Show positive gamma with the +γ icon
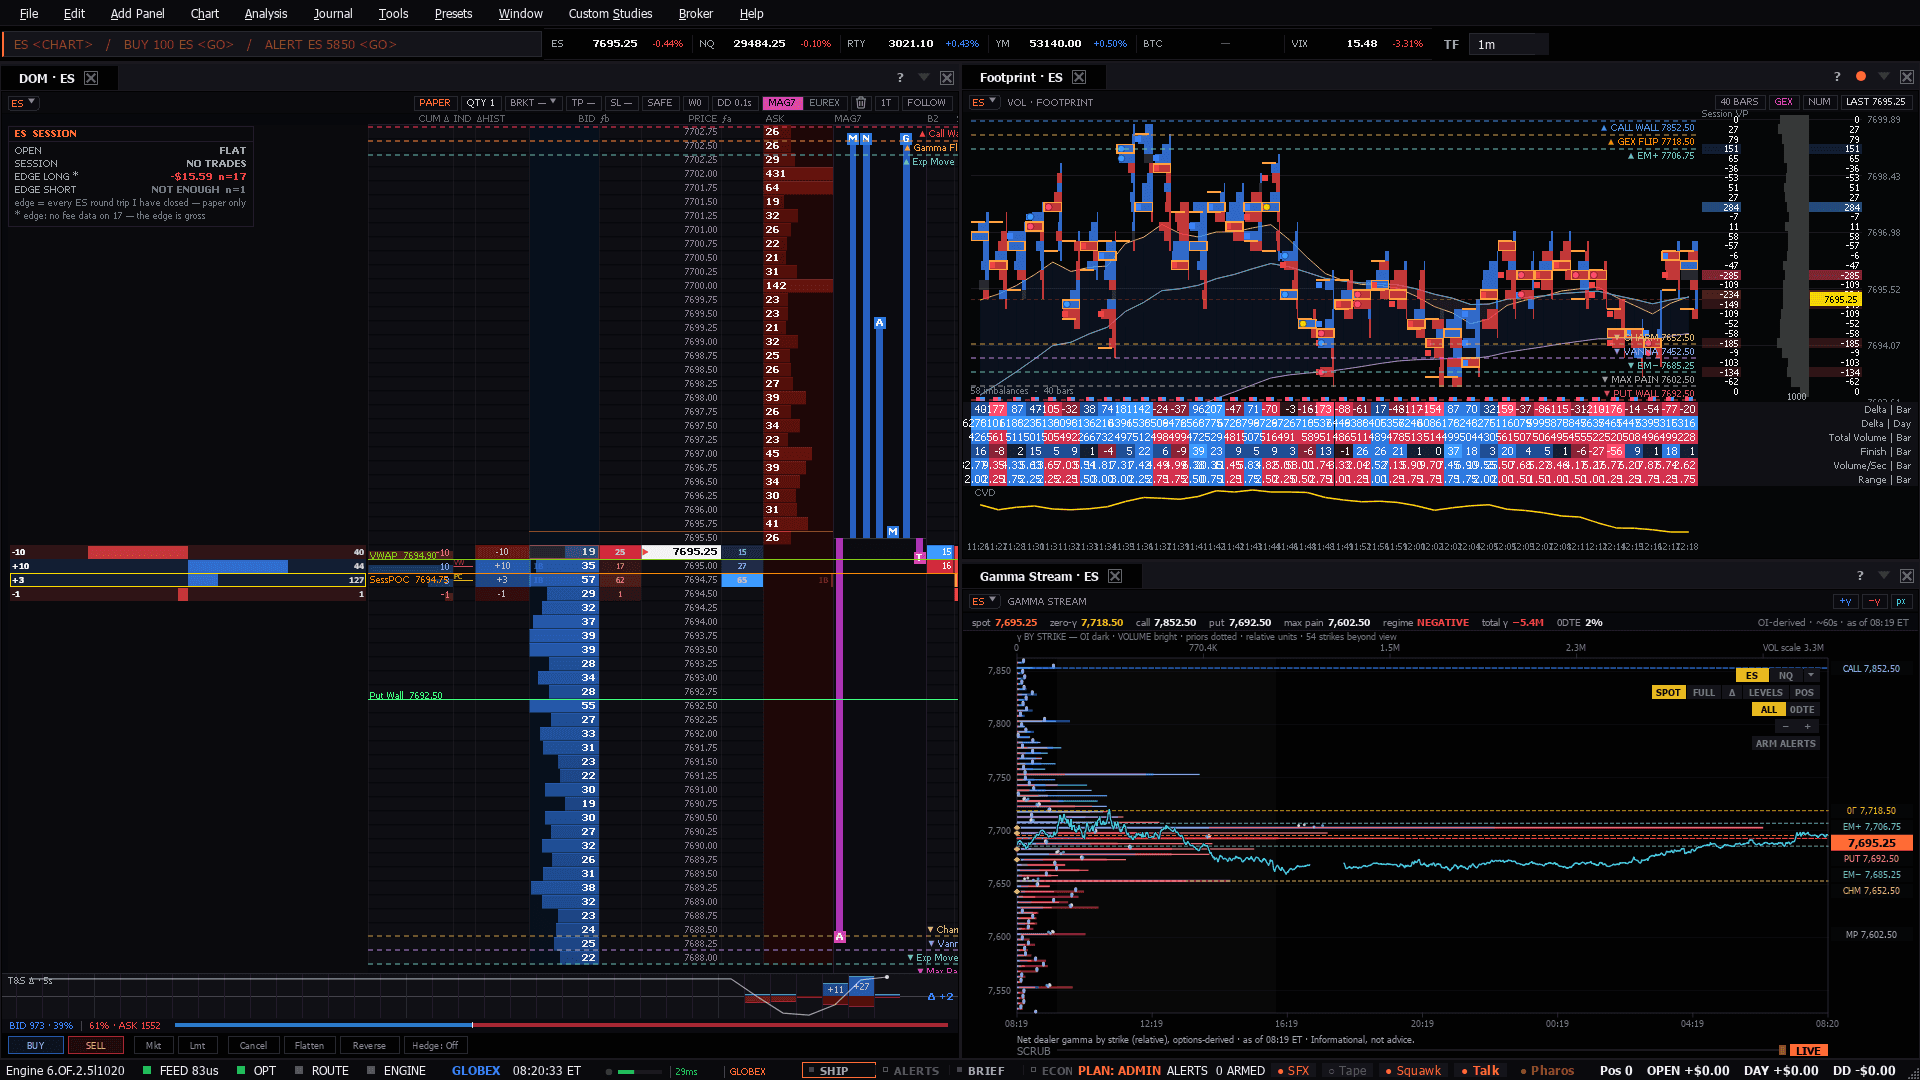 (1845, 602)
